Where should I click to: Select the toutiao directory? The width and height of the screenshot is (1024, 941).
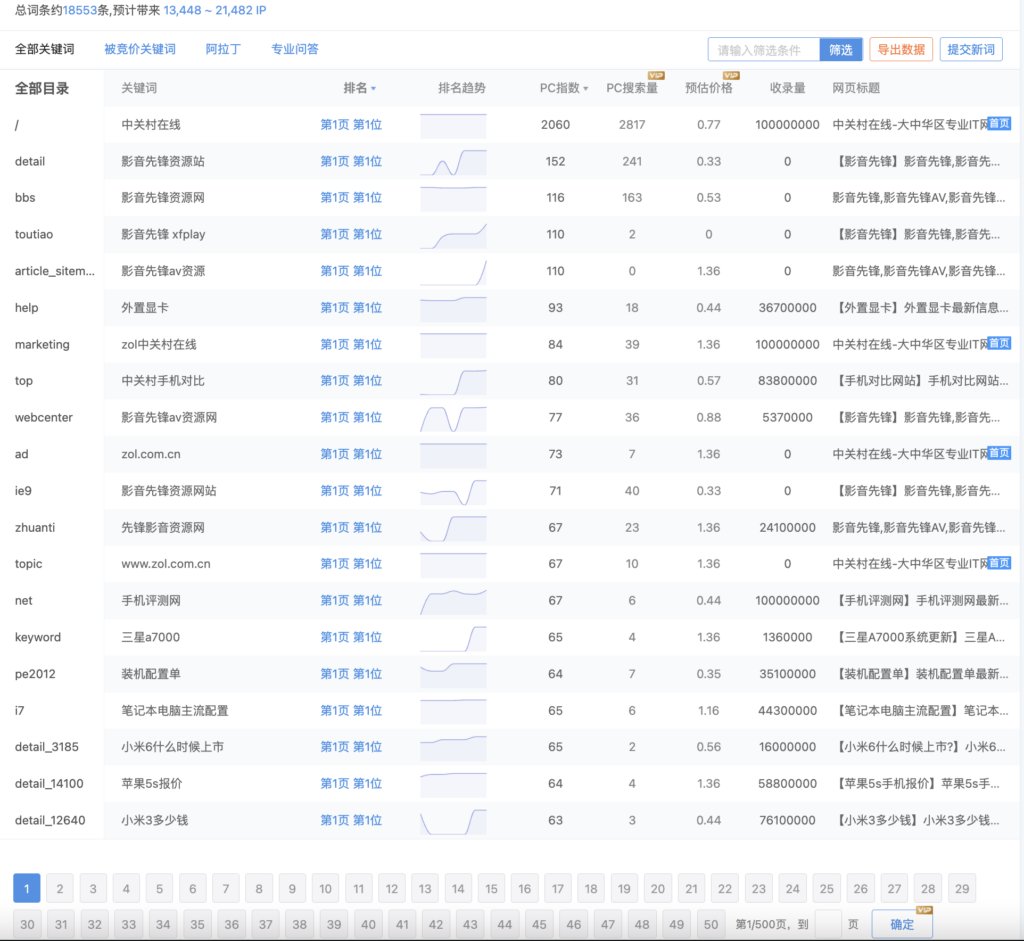click(x=34, y=234)
